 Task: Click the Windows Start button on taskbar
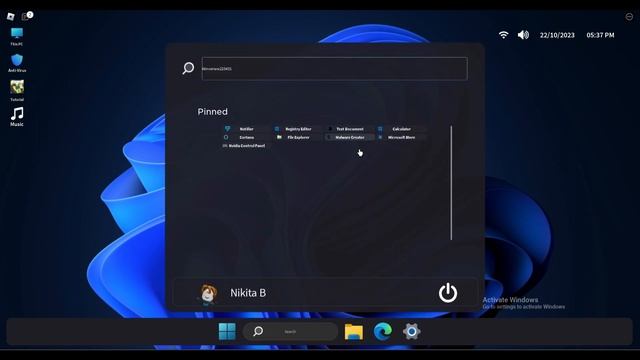[x=227, y=331]
